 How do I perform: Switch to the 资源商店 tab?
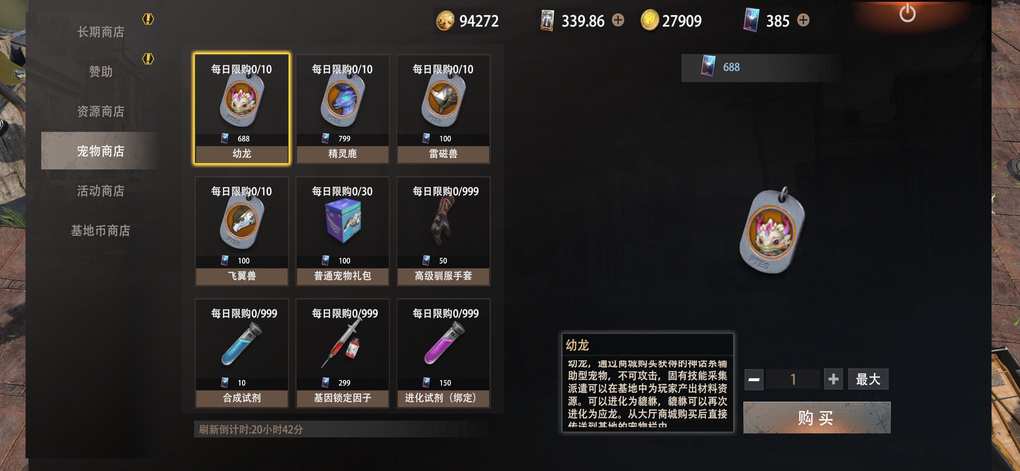click(x=100, y=111)
